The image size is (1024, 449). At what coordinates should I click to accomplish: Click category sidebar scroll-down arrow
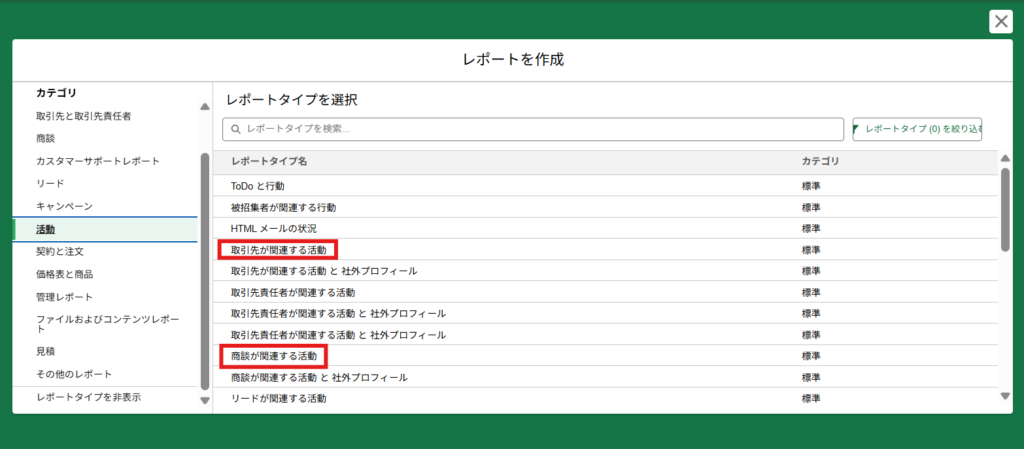(x=205, y=401)
